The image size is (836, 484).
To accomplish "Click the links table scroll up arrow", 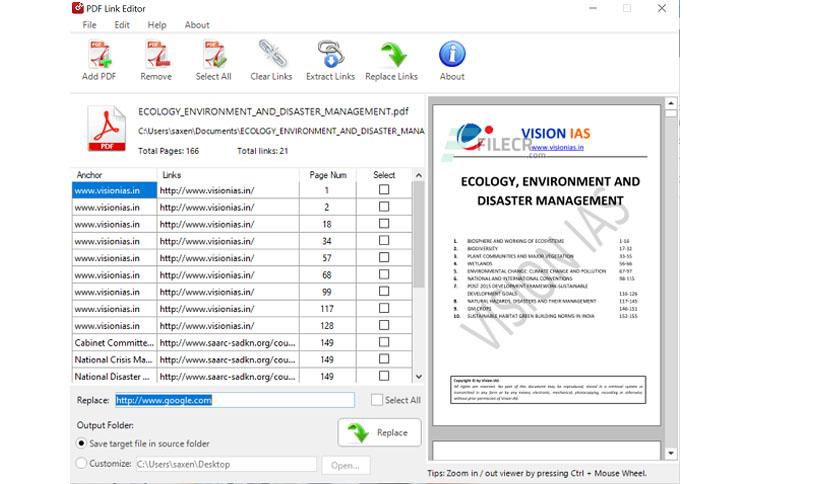I will point(419,175).
